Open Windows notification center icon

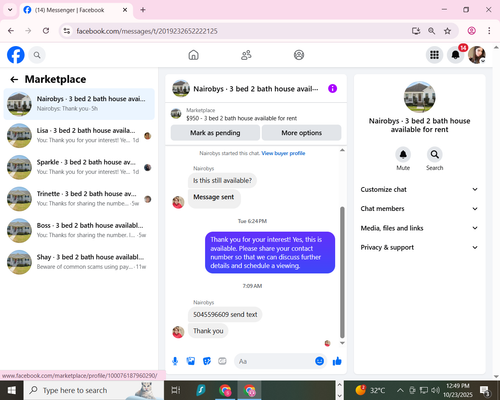tap(485, 390)
